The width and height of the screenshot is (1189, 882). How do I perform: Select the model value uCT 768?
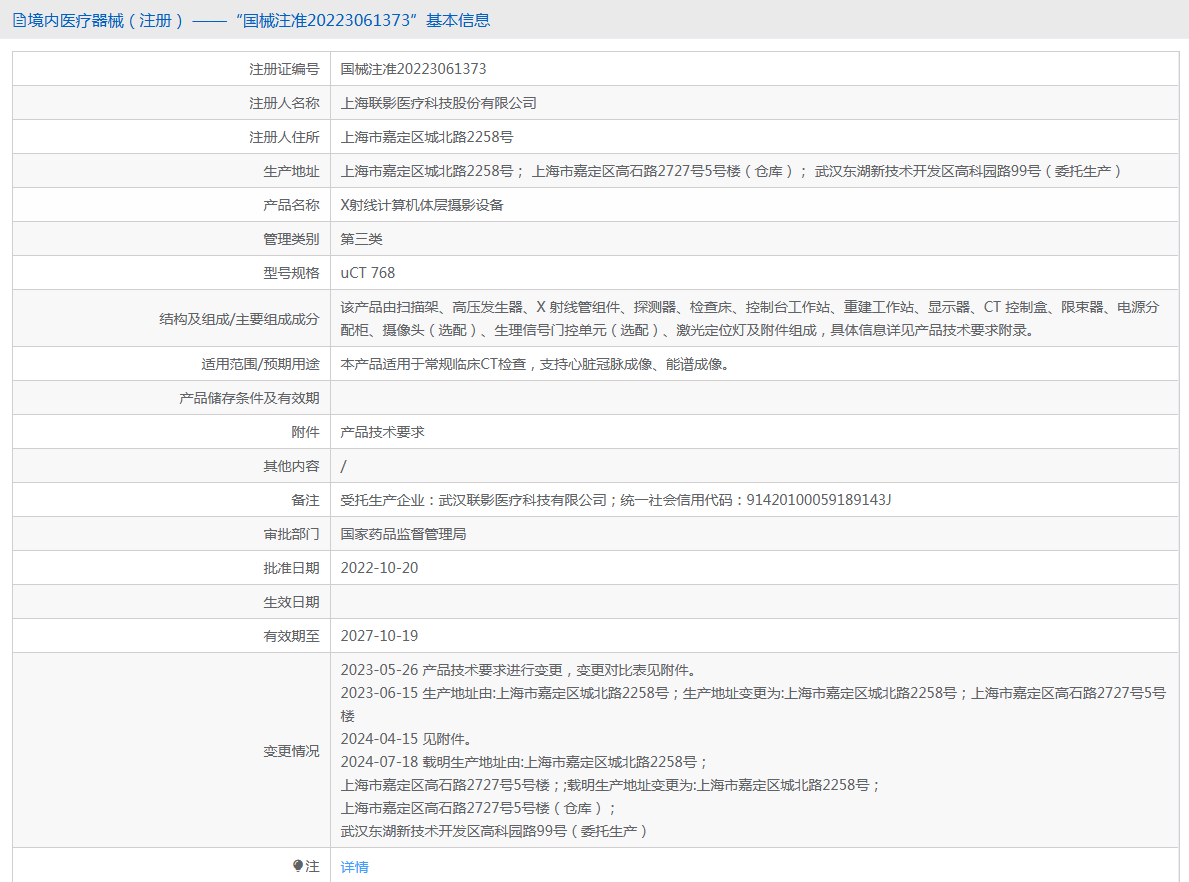pyautogui.click(x=367, y=273)
